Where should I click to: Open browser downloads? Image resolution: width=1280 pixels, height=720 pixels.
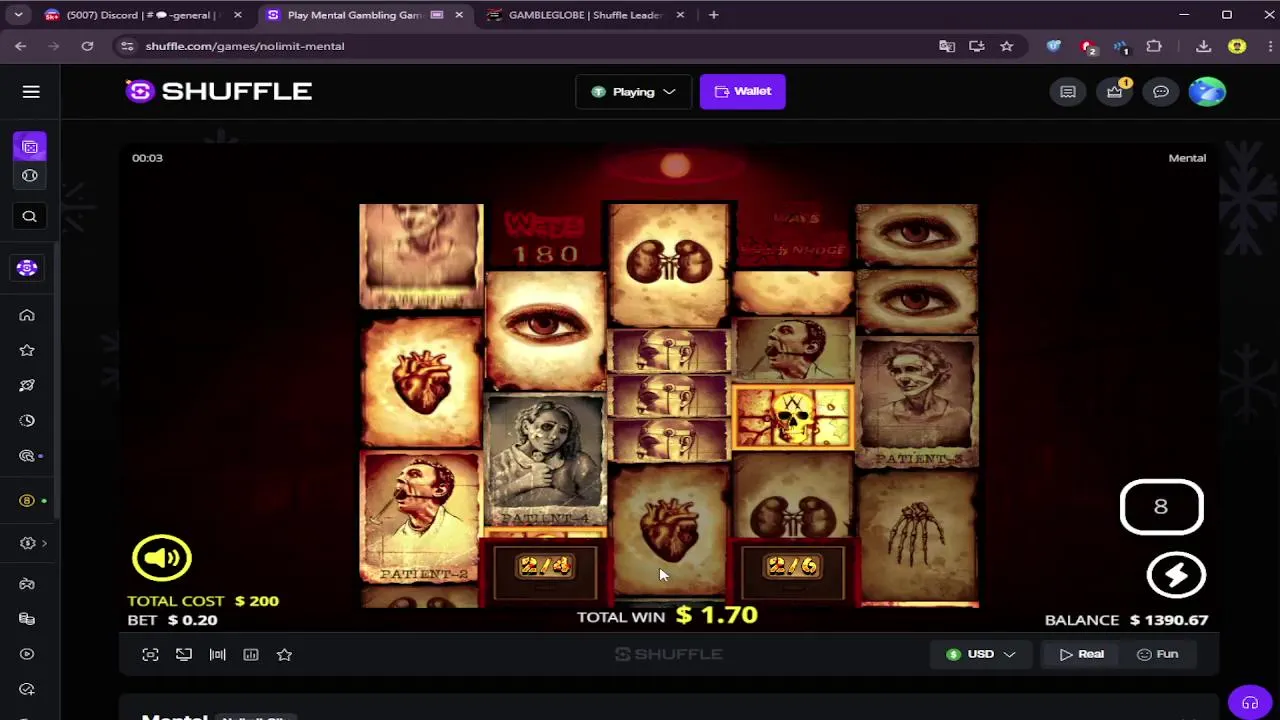point(1204,46)
